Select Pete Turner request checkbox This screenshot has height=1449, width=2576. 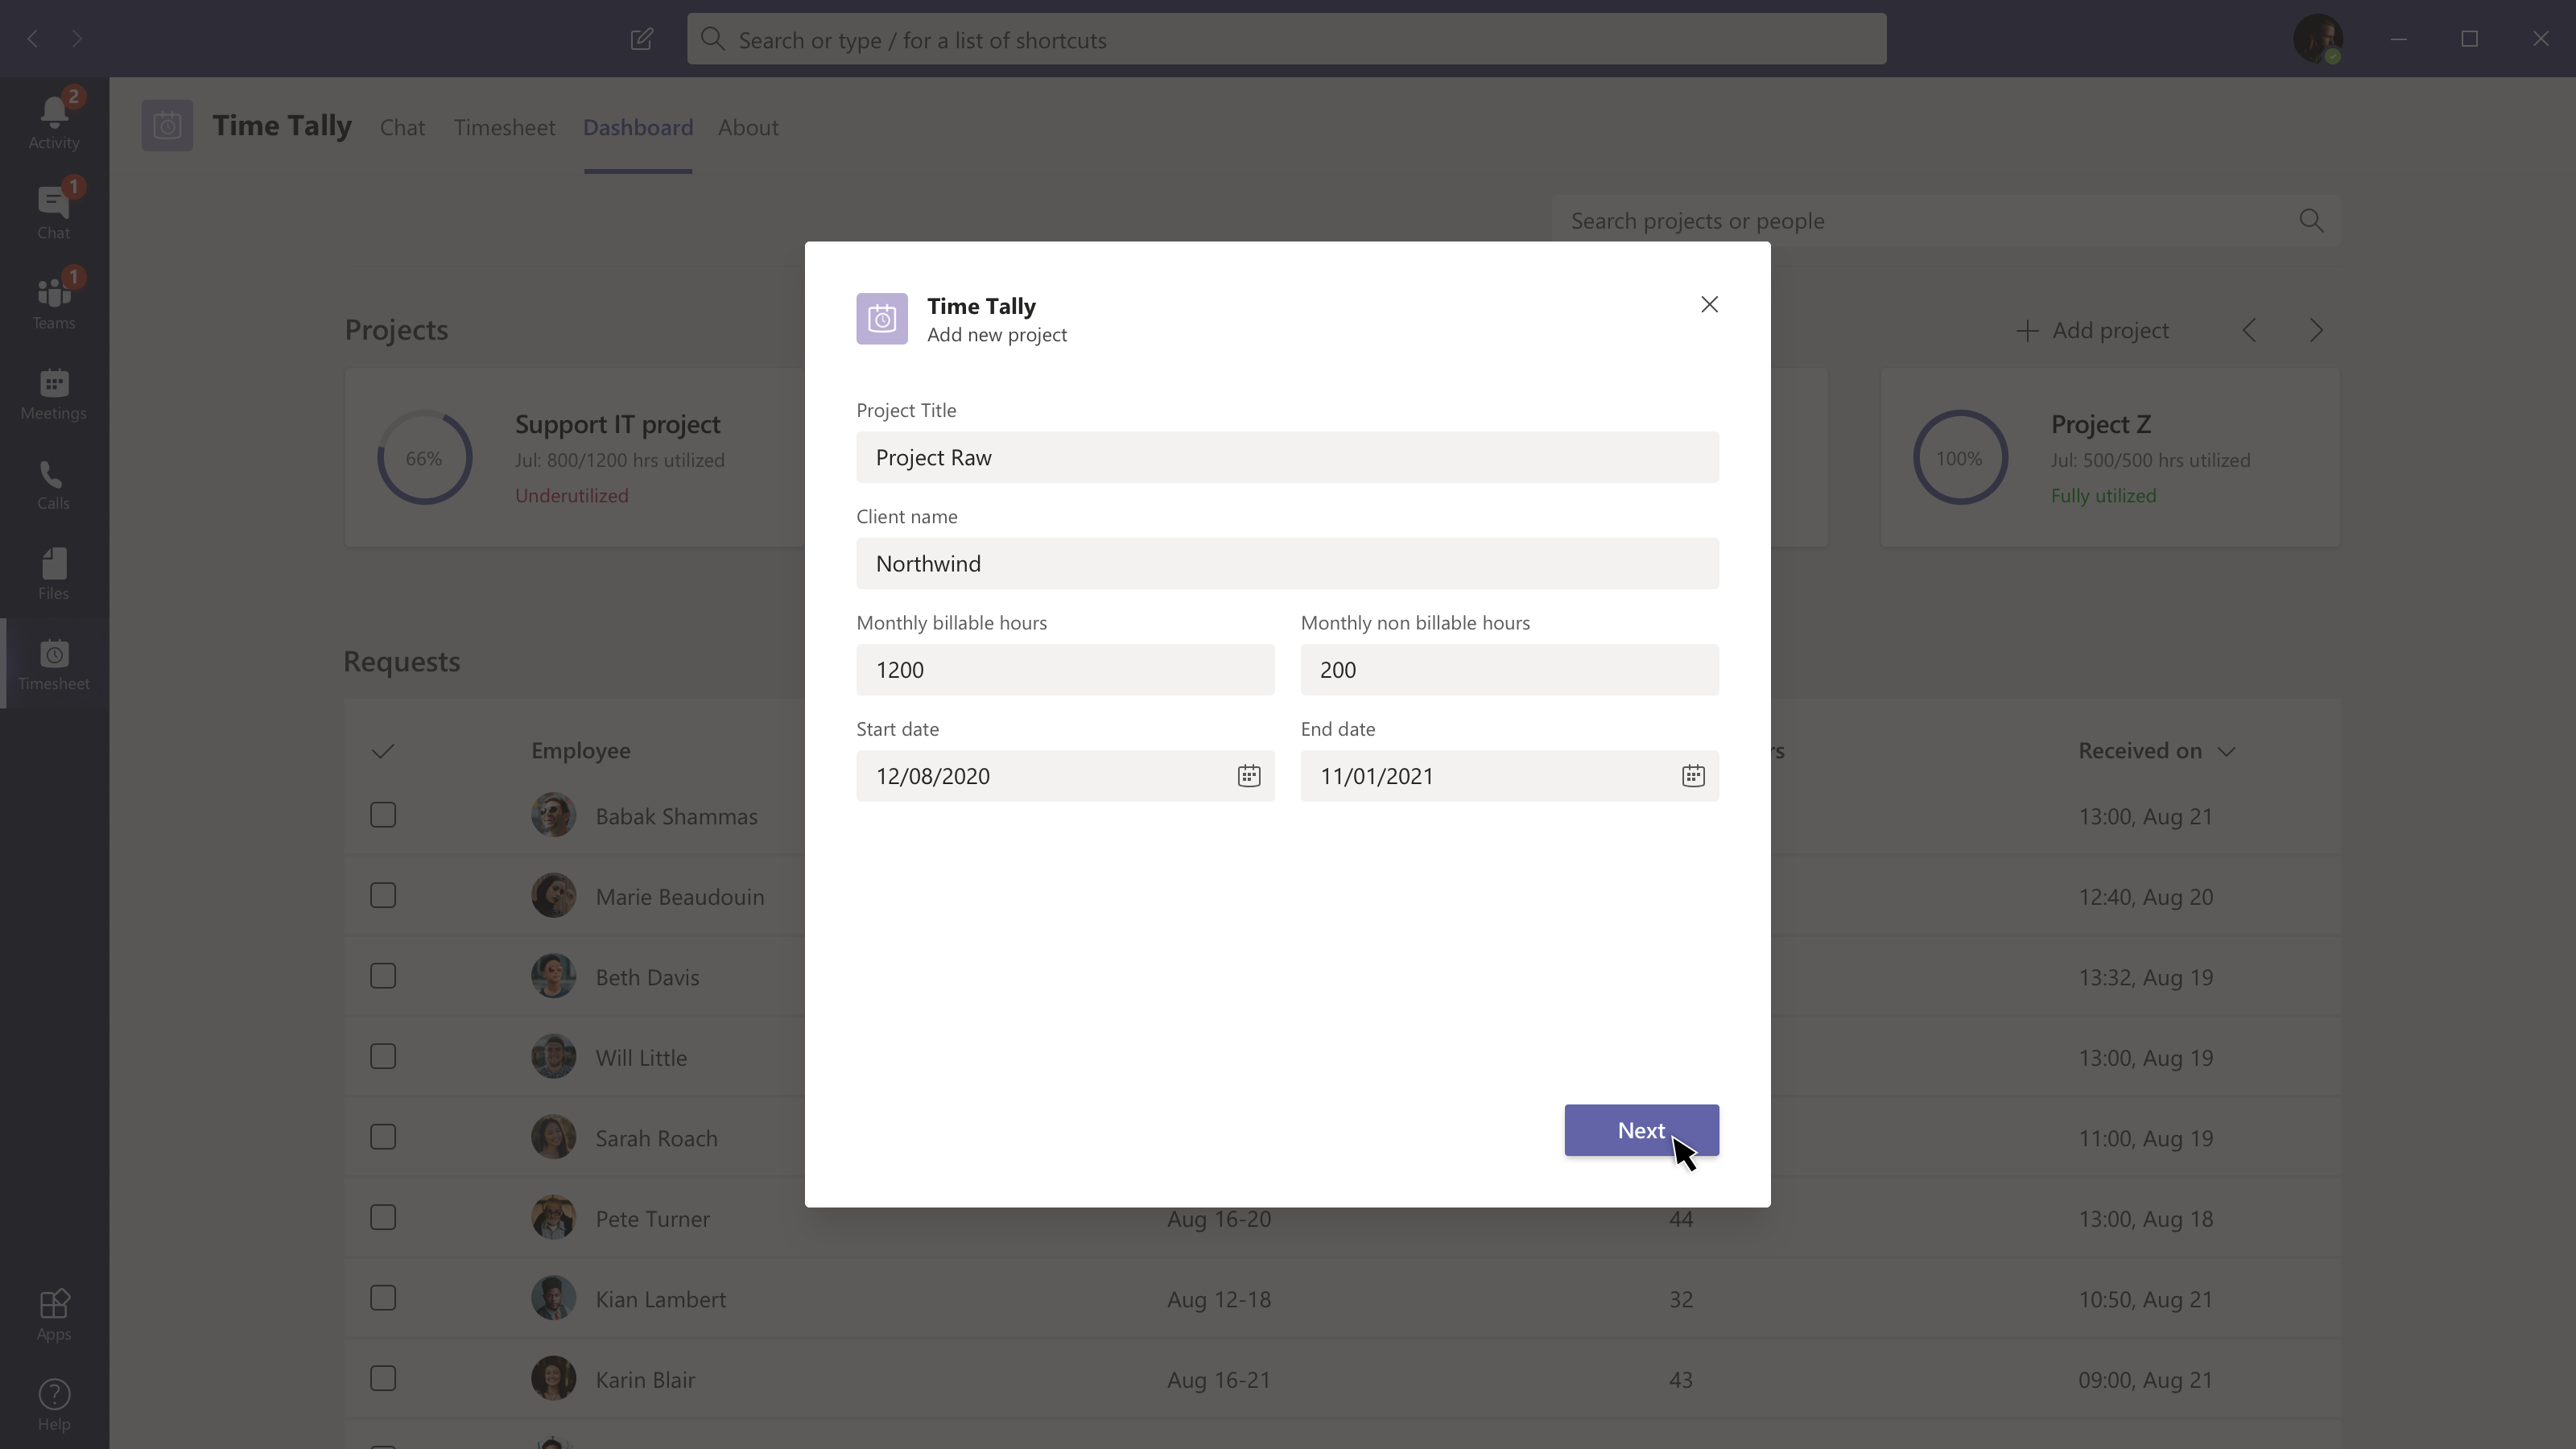[383, 1217]
